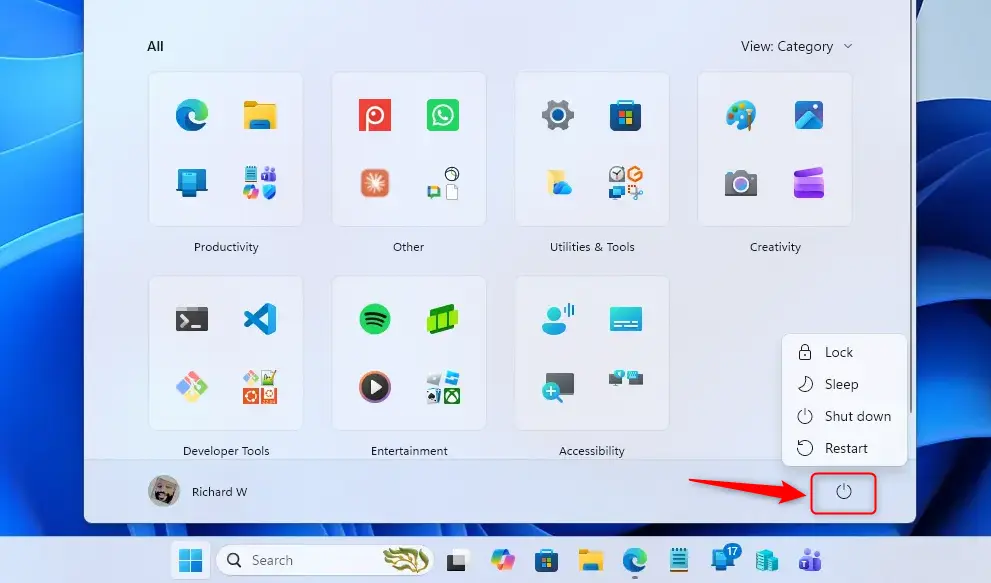
Task: Open File Explorer in the Productivity group
Action: 260,115
